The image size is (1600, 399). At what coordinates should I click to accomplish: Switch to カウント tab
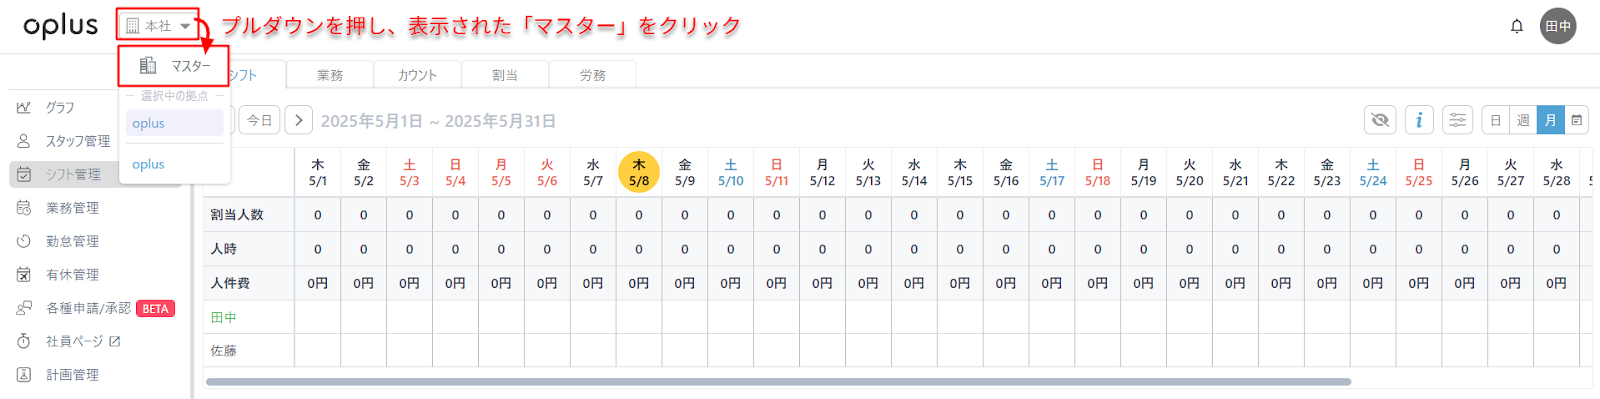(417, 75)
